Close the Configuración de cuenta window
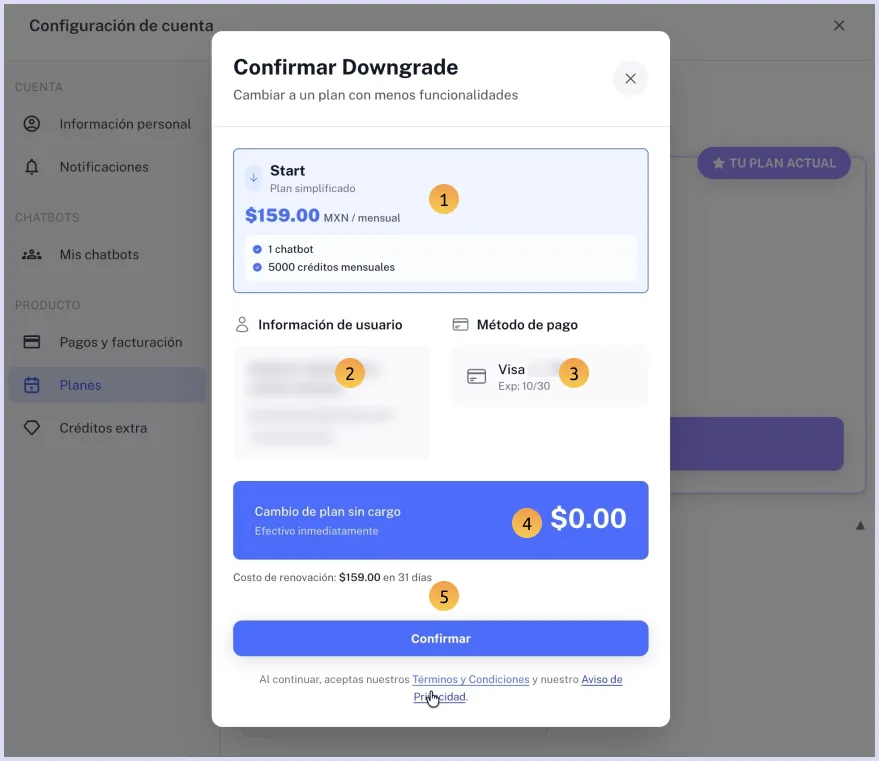Viewport: 879px width, 761px height. click(839, 25)
